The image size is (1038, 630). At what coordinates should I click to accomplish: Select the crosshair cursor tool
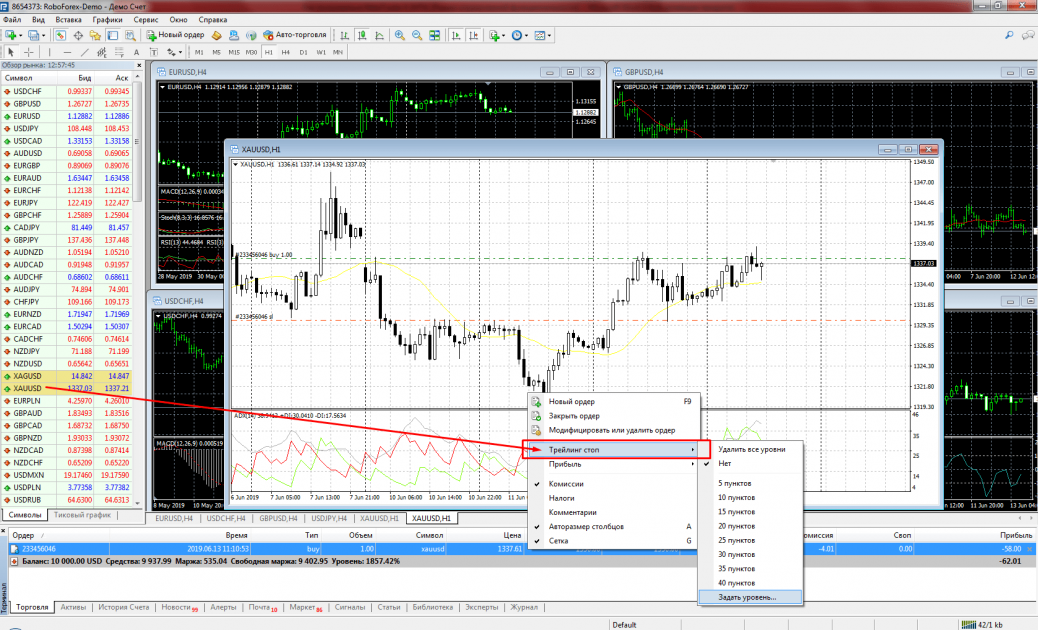pos(29,51)
